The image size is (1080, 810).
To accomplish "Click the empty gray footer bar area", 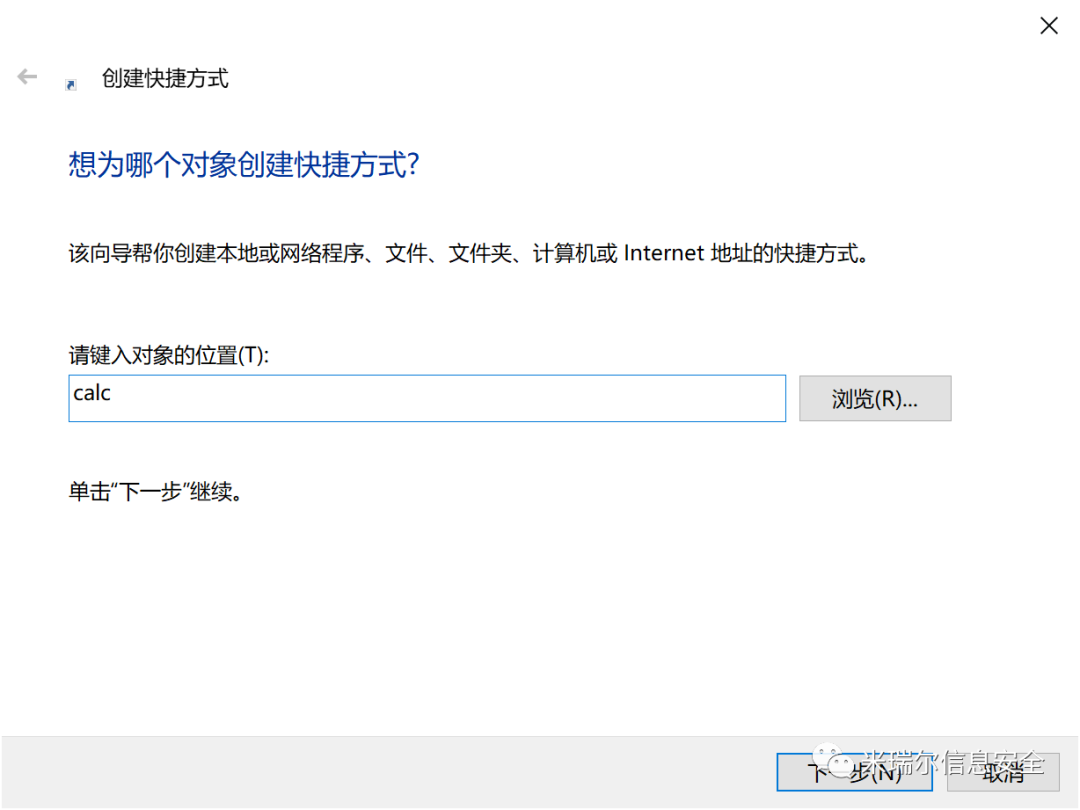I will click(386, 772).
